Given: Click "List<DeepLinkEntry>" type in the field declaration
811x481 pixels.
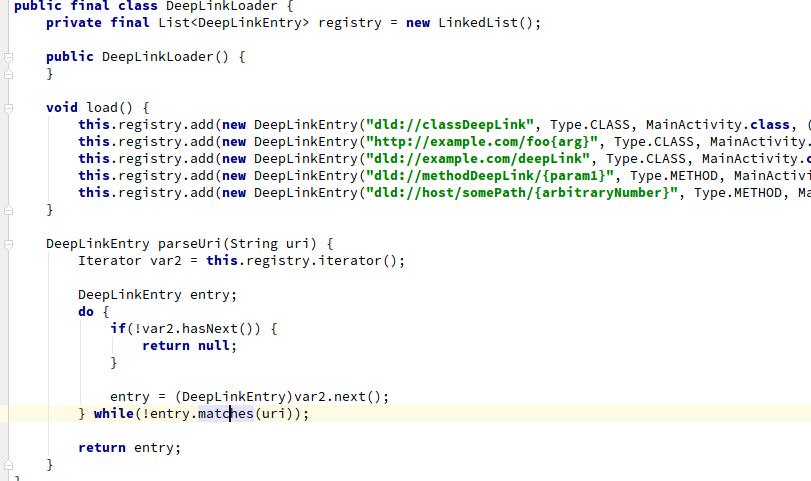Looking at the screenshot, I should point(234,23).
